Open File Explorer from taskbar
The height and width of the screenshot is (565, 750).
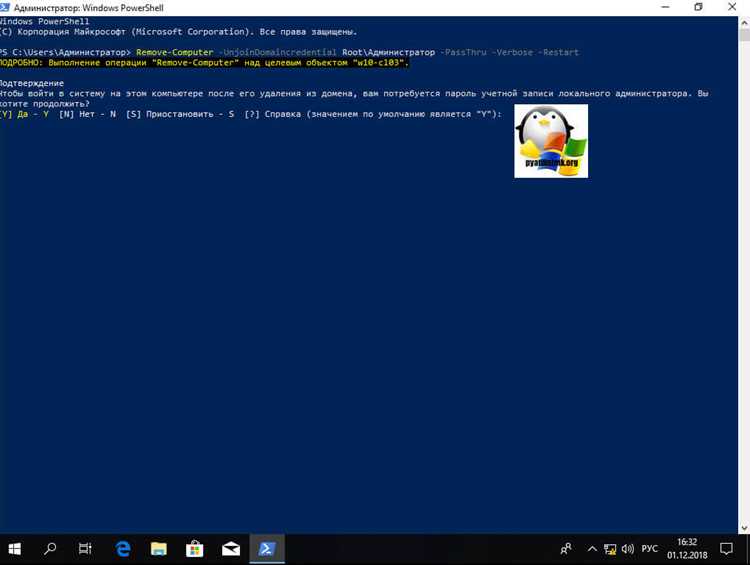point(159,549)
